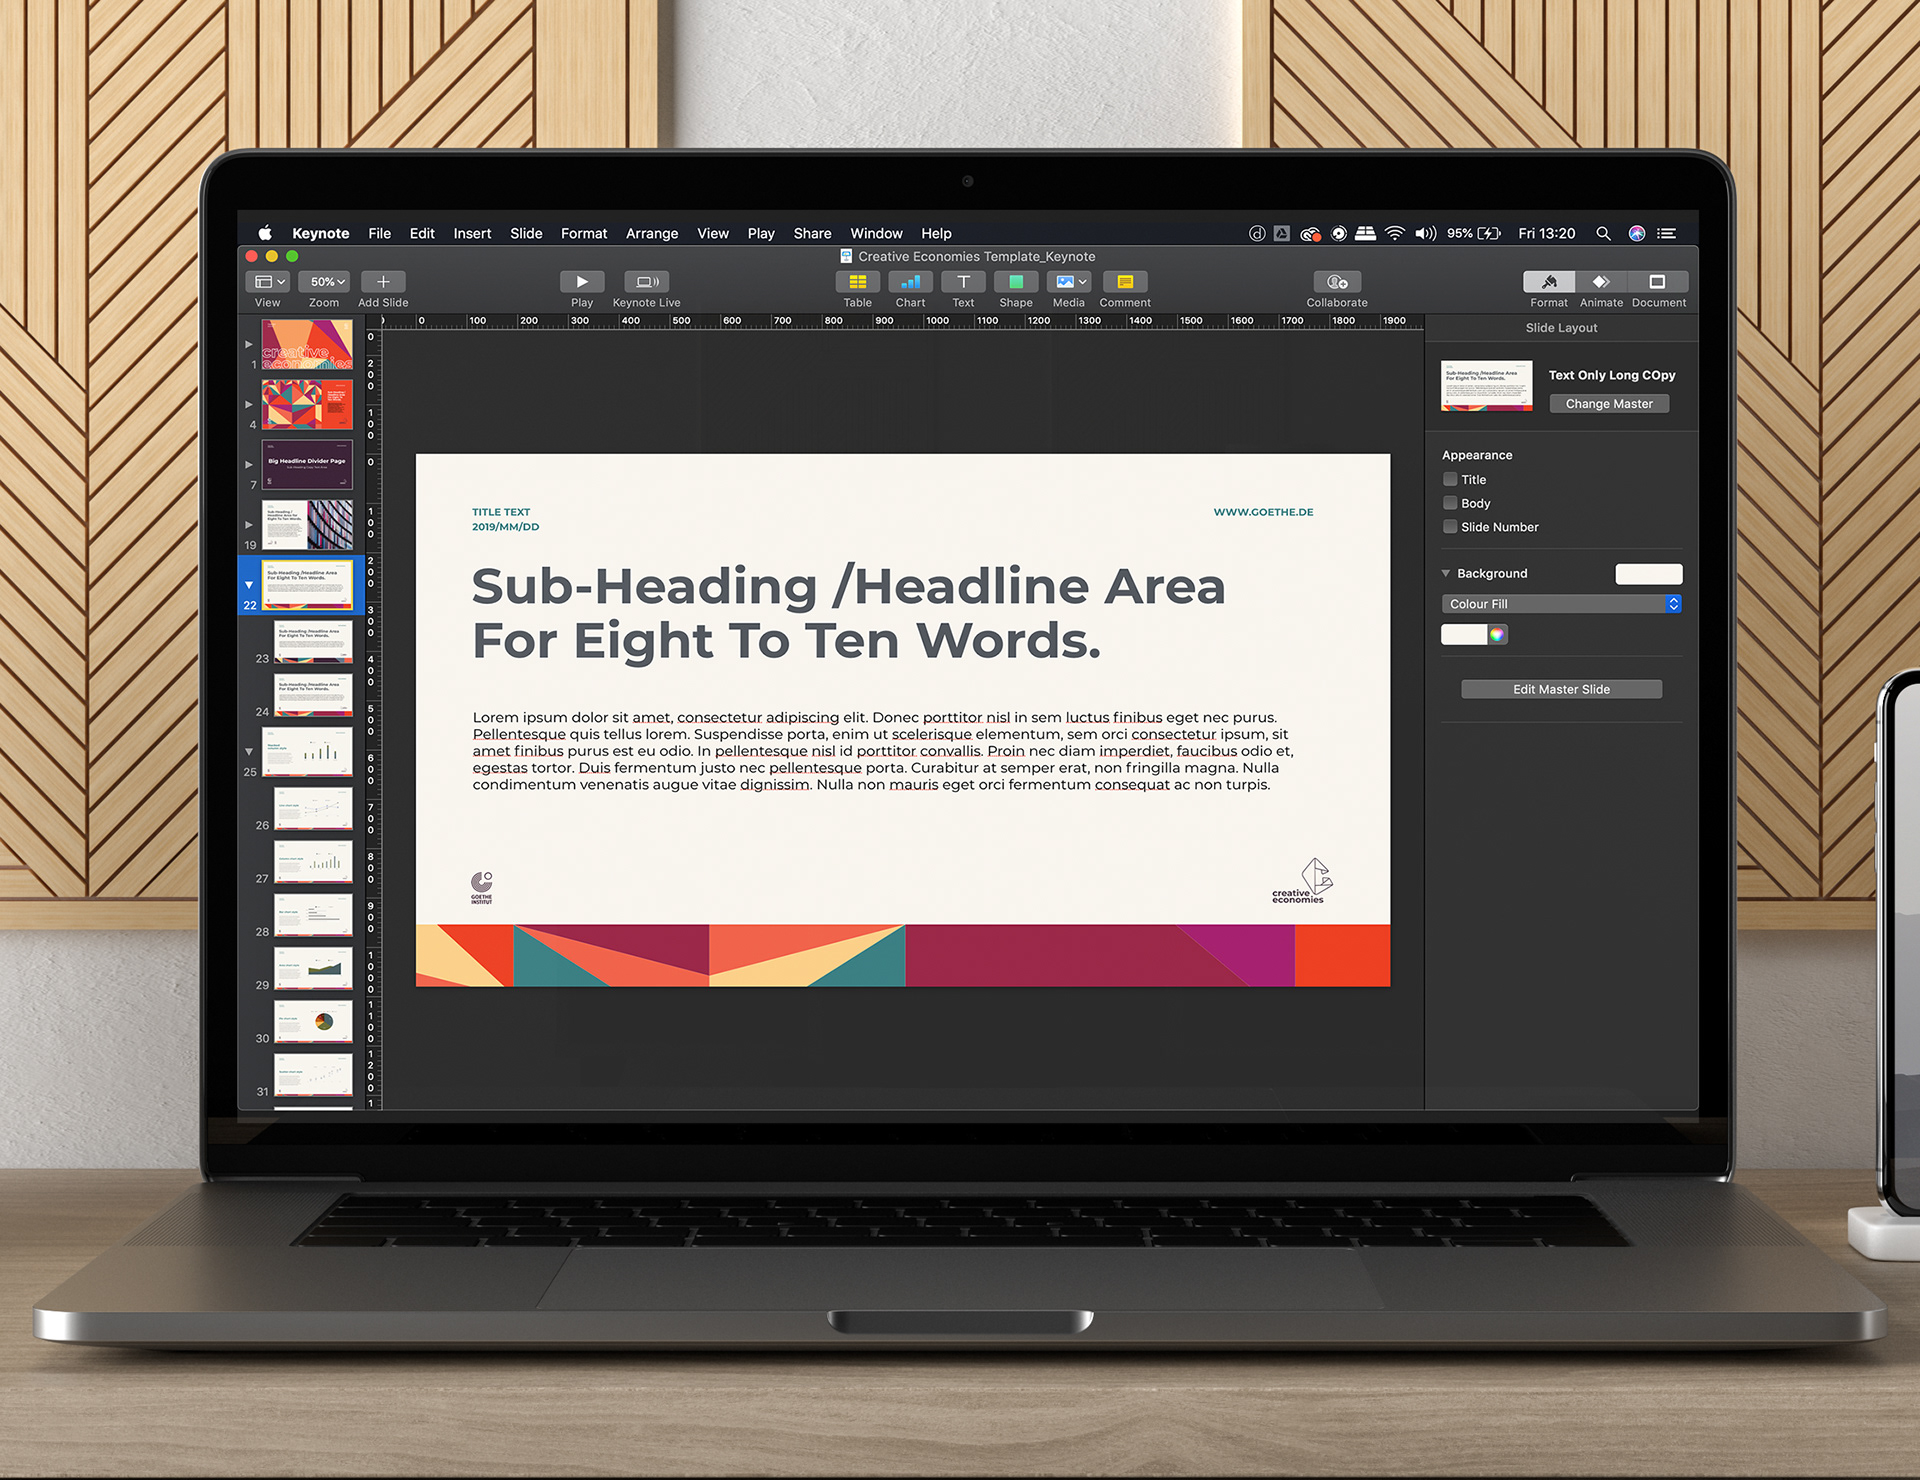Collapse the Background section triangle
This screenshot has height=1480, width=1920.
1446,574
